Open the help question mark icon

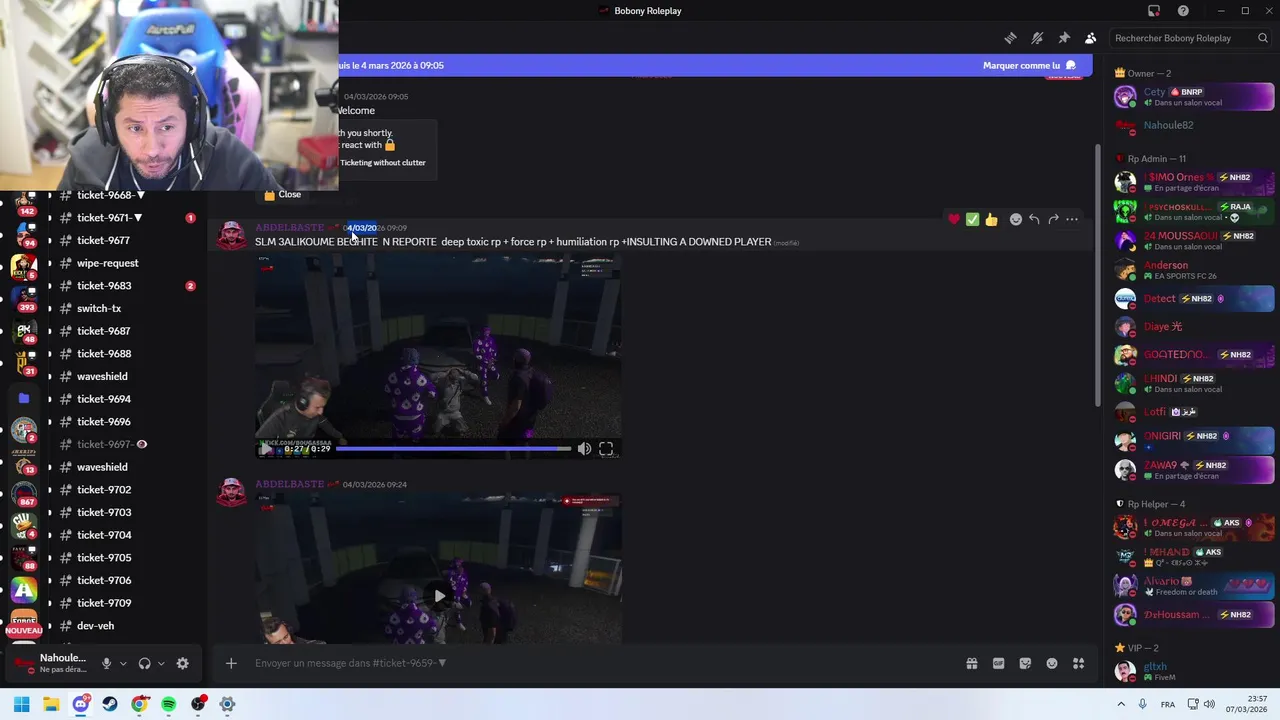[x=1183, y=11]
